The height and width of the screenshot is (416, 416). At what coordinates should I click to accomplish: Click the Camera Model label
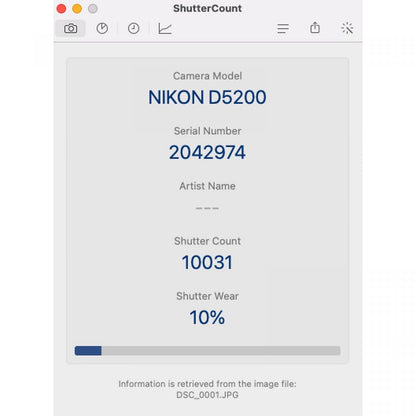tap(207, 76)
